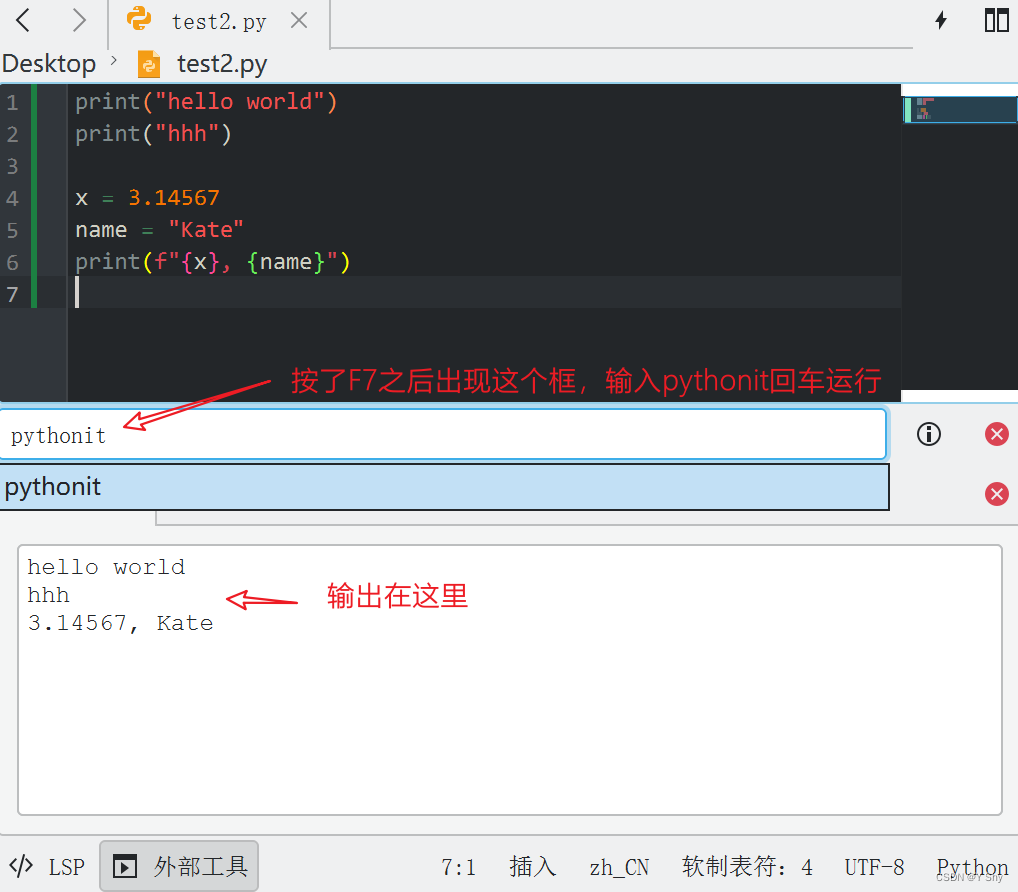Viewport: 1018px width, 892px height.
Task: Click the back navigation arrow
Action: [22, 19]
